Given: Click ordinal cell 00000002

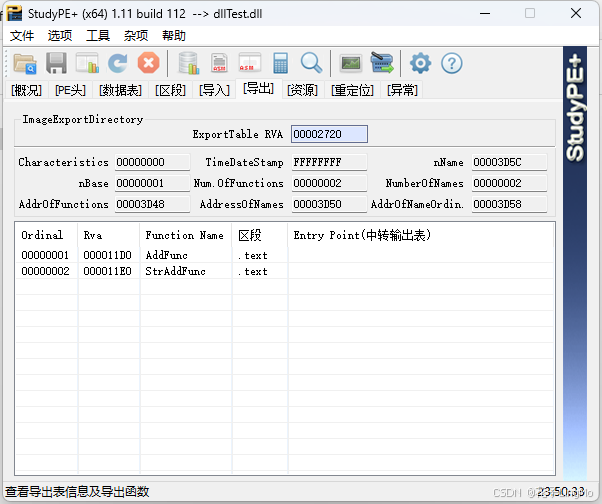Looking at the screenshot, I should click(x=45, y=271).
